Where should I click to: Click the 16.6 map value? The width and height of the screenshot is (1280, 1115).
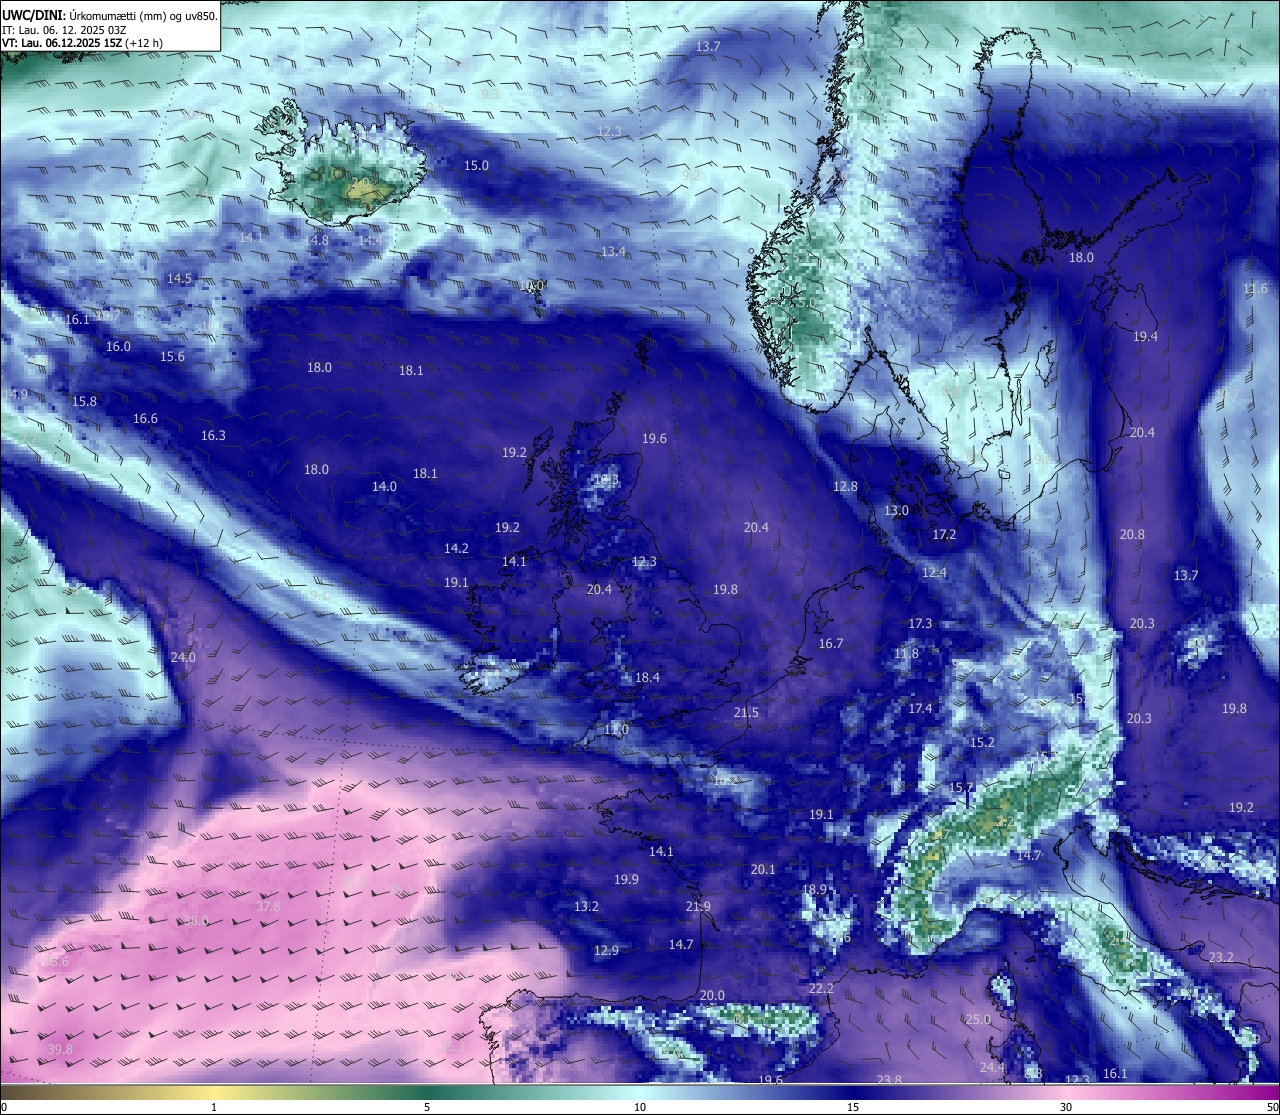[x=145, y=419]
